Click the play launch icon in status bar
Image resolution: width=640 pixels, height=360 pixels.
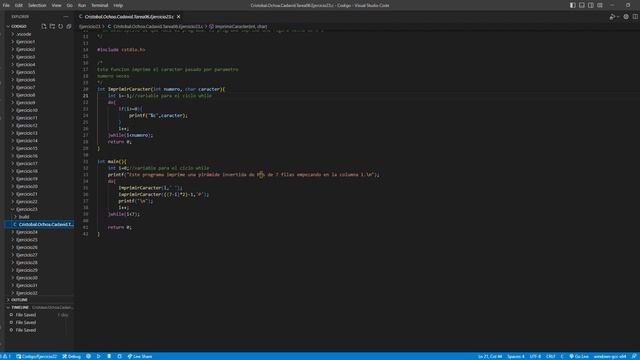pyautogui.click(x=98, y=356)
